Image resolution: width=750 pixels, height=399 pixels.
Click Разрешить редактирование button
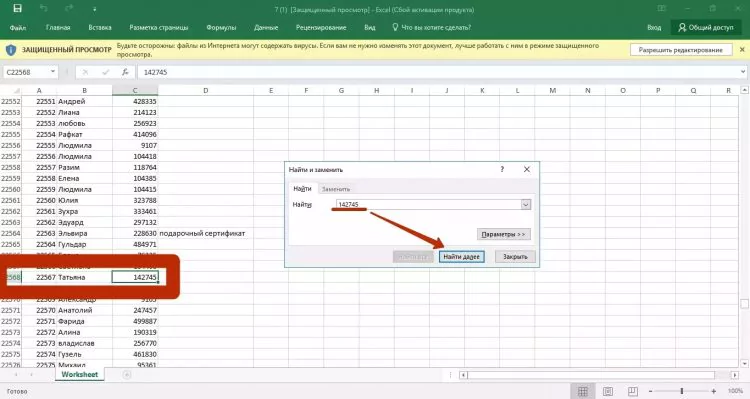(x=681, y=50)
